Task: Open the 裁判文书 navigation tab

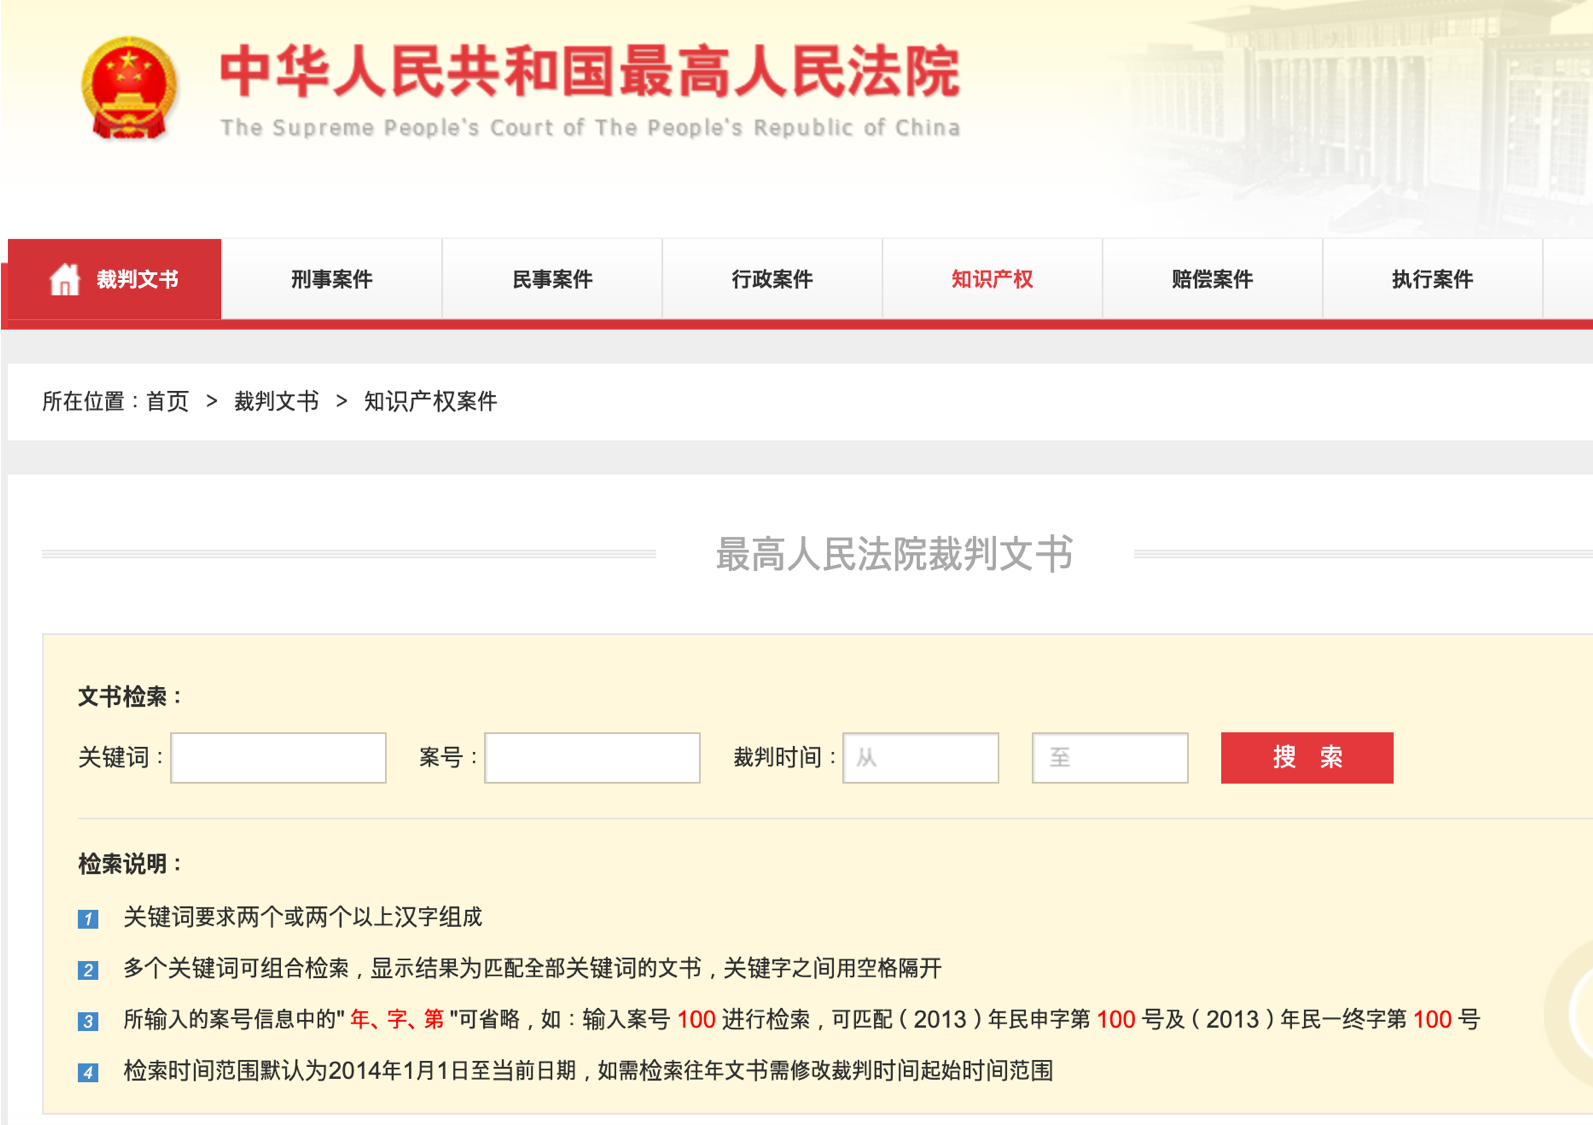Action: [137, 279]
